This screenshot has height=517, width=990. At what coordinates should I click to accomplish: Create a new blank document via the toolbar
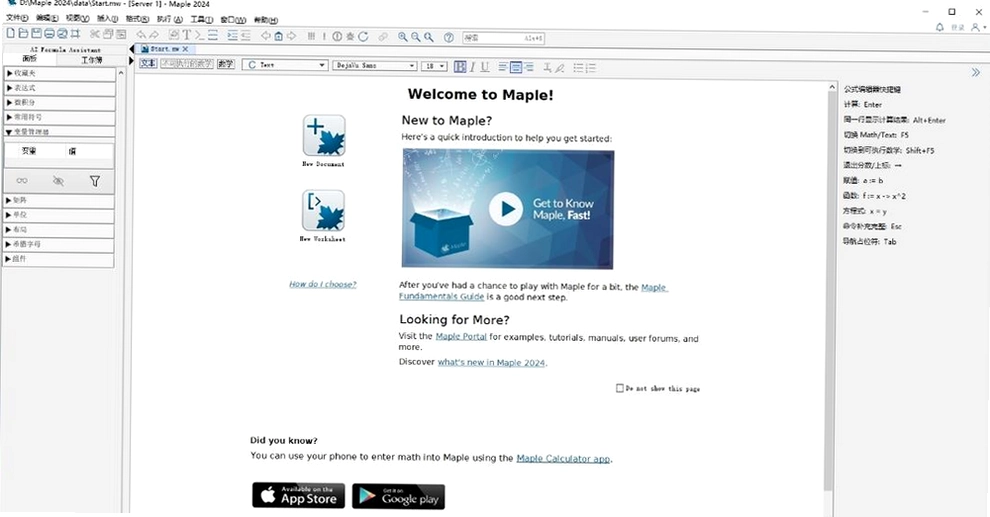point(11,34)
